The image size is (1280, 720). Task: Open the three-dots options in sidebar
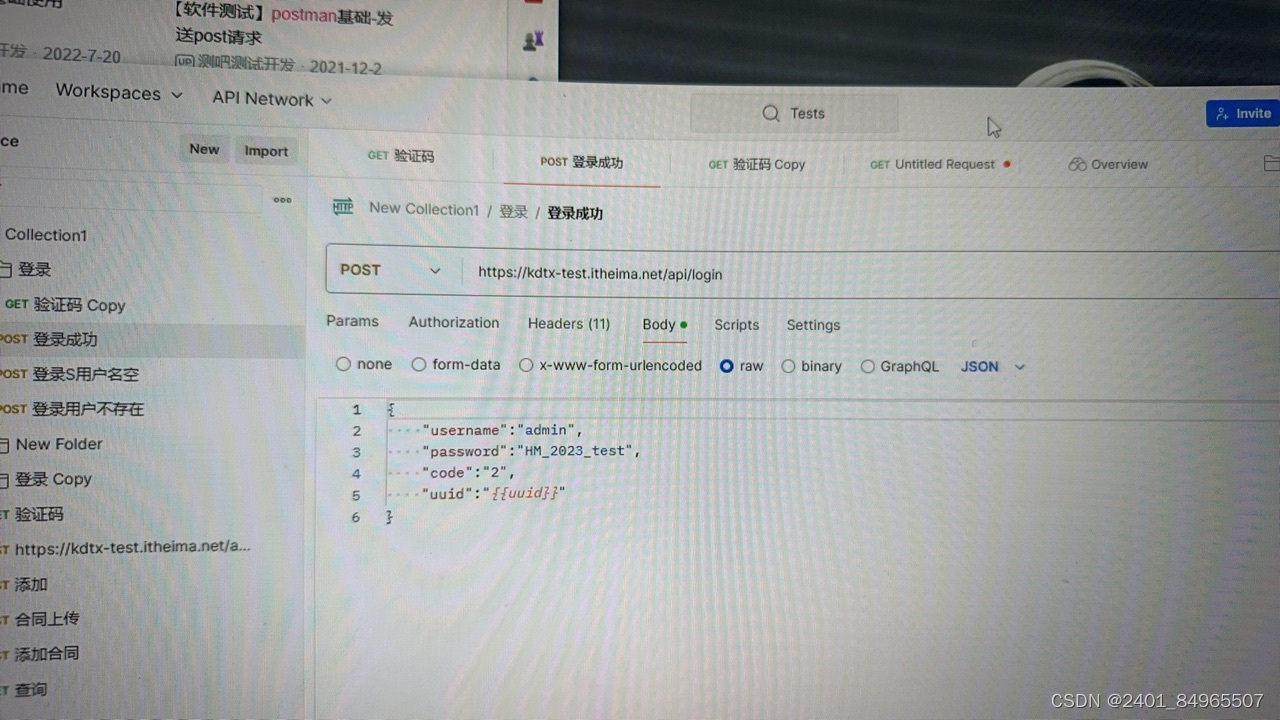(283, 200)
